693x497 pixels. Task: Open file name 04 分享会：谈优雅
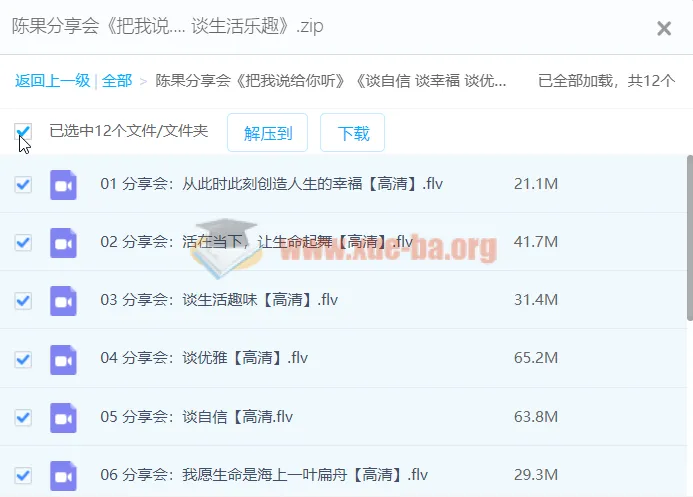coord(204,359)
